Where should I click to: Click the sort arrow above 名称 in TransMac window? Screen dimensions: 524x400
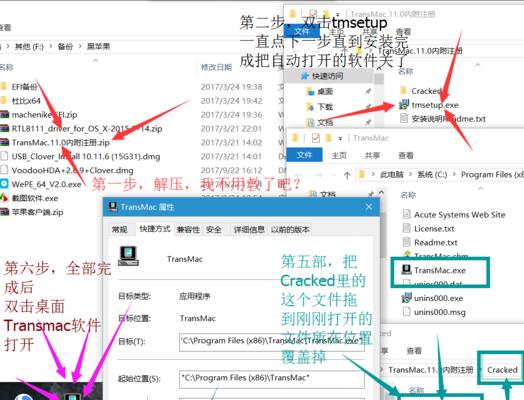click(x=480, y=188)
